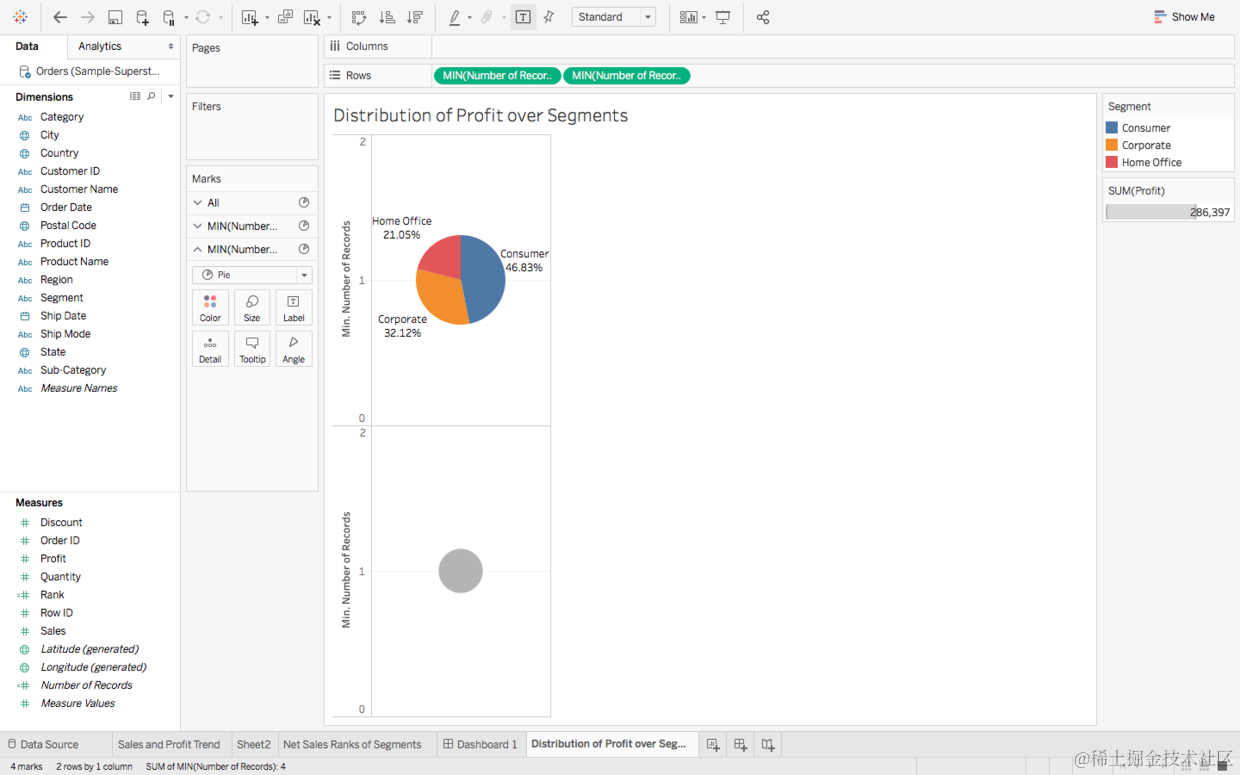Select the Sub-Category dimension
This screenshot has width=1240, height=775.
point(73,370)
